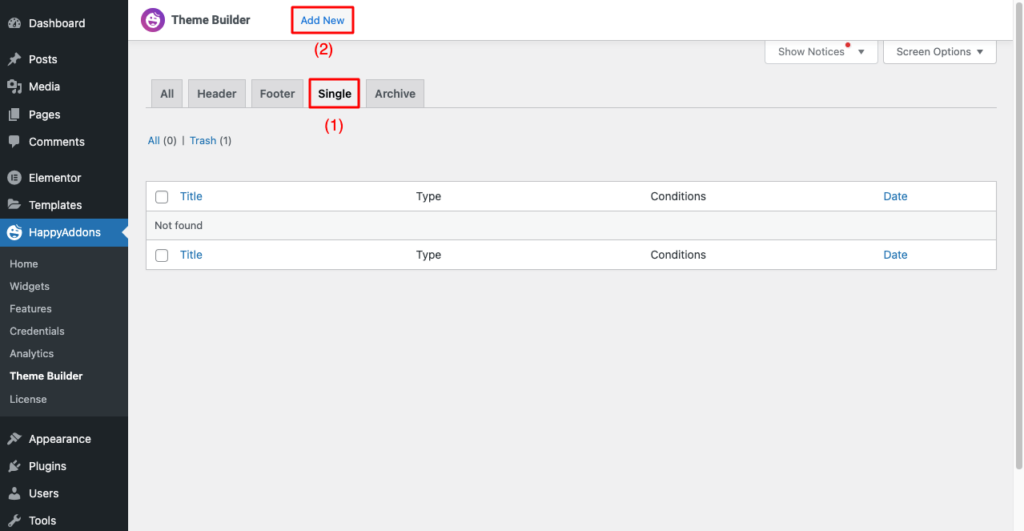
Task: Open the Features submenu item
Action: pos(31,308)
